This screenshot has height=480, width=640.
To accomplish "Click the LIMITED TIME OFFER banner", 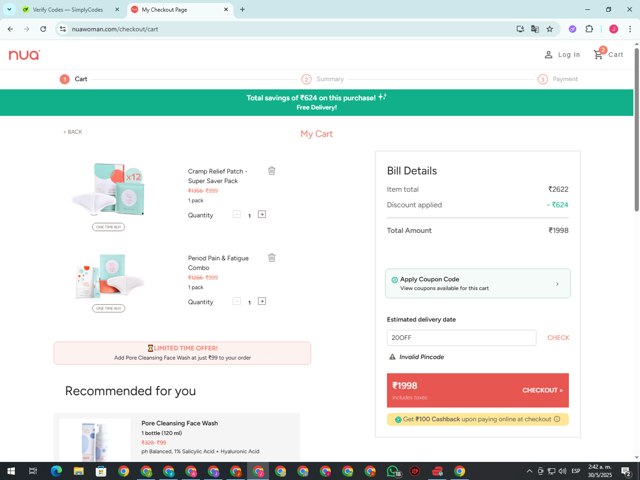I will click(x=182, y=353).
